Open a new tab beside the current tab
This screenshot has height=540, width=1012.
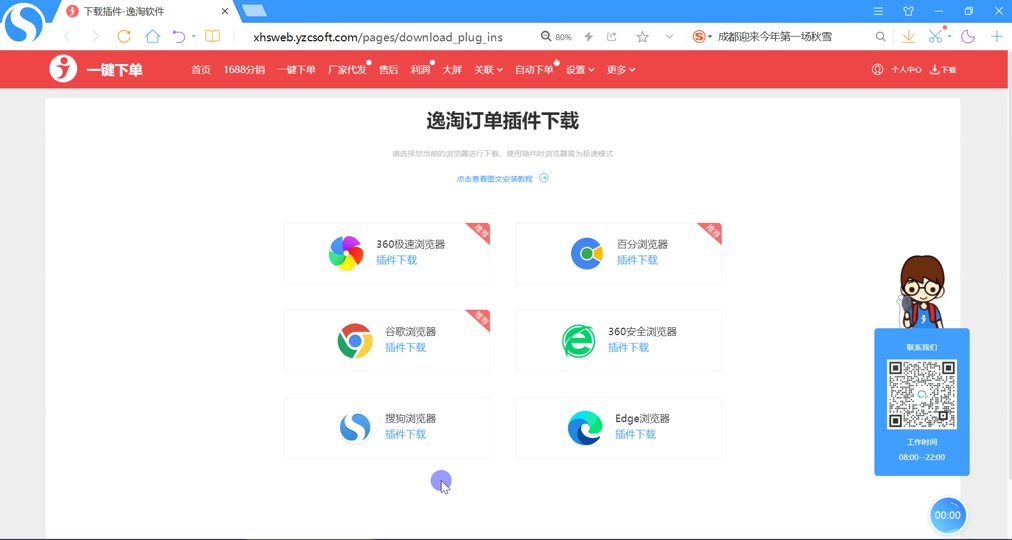[x=254, y=10]
